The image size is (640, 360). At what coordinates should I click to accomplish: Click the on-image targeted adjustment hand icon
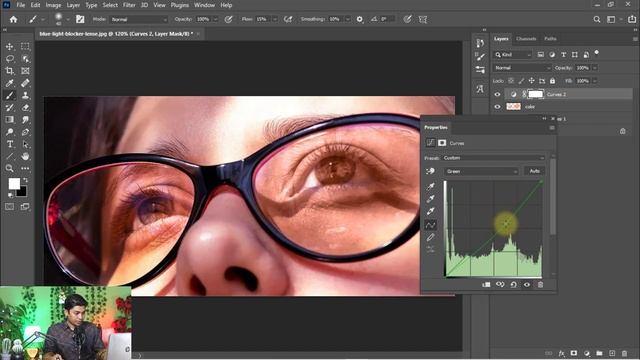point(430,171)
